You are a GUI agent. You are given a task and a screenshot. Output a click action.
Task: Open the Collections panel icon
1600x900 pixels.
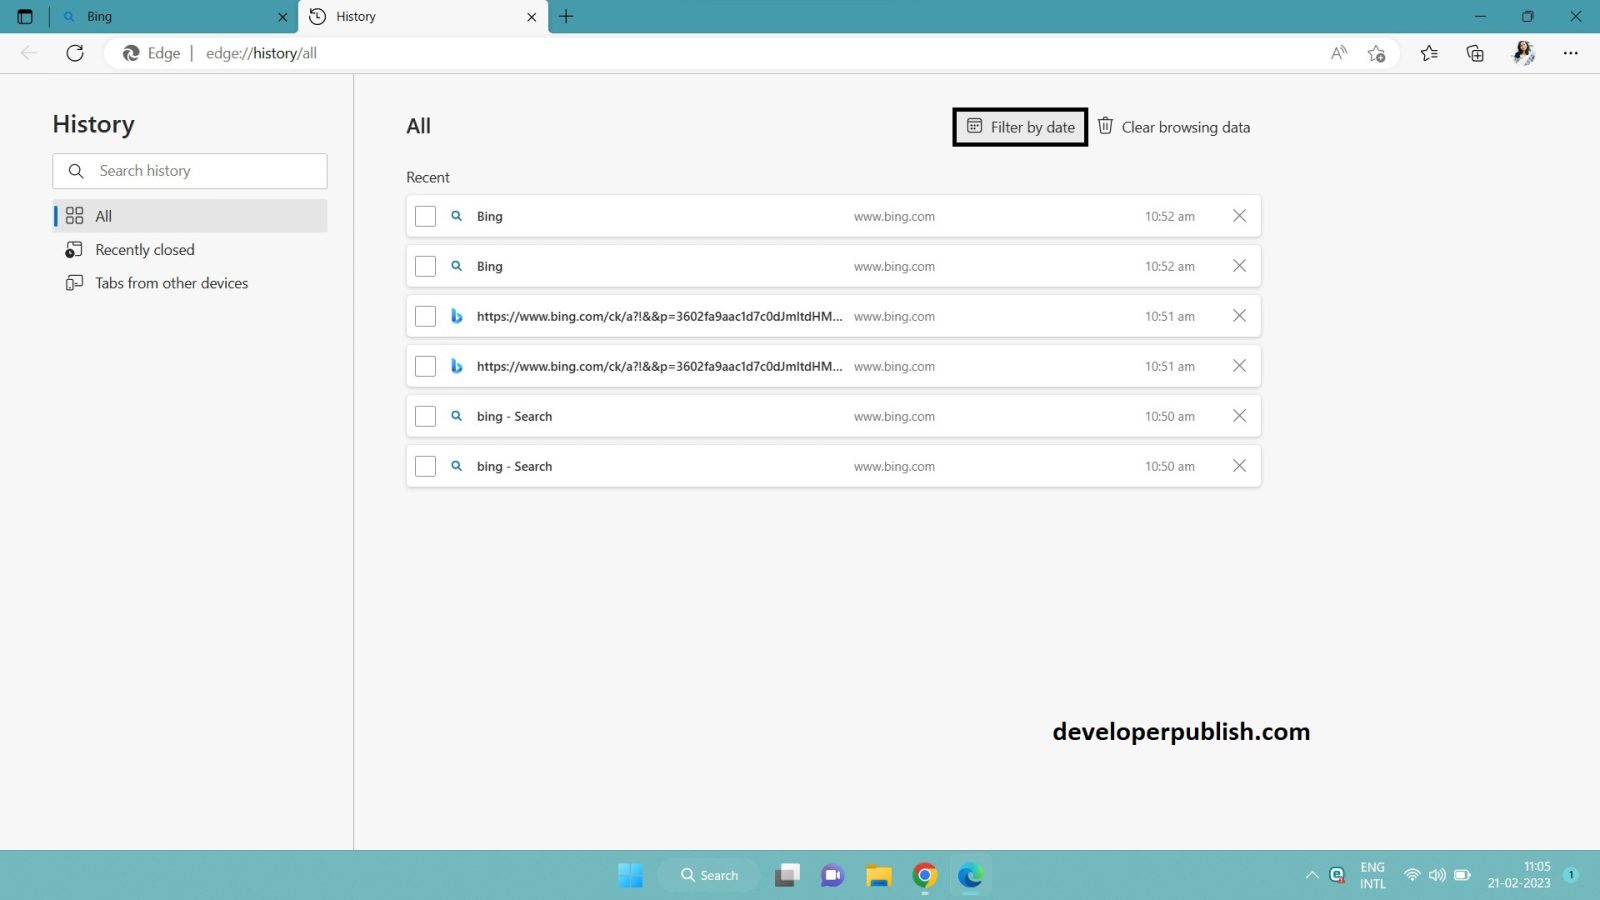click(1475, 53)
